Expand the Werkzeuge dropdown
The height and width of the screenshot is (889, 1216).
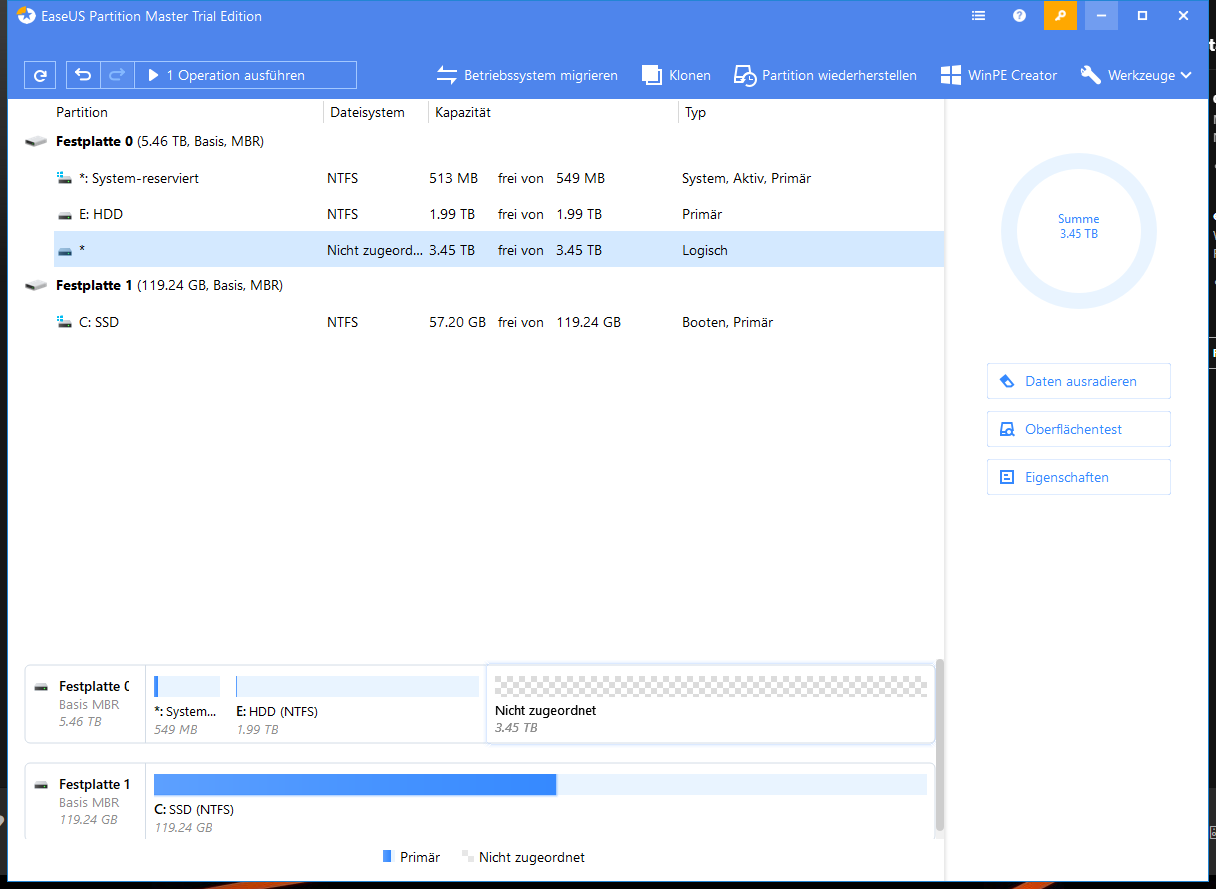(x=1136, y=75)
